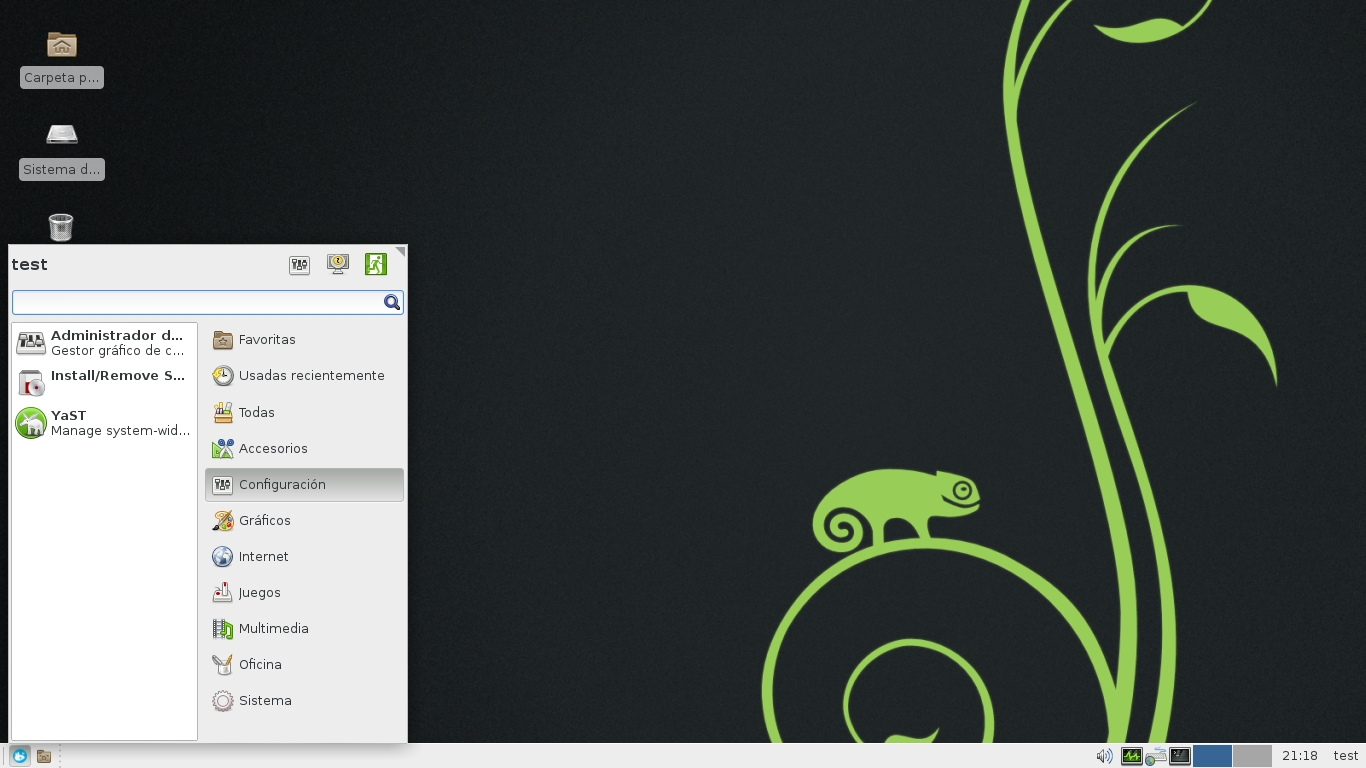Open All Settings from the menu header icon

coord(299,264)
